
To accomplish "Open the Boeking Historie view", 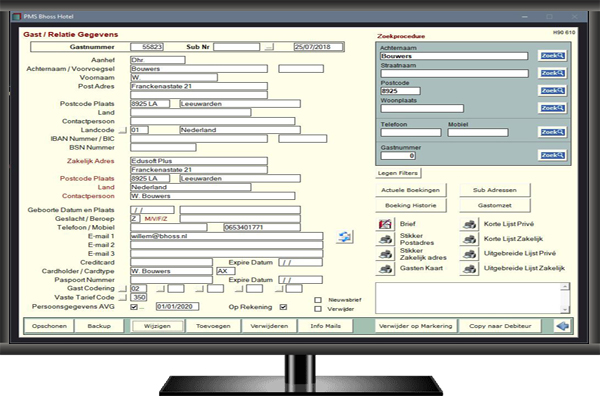I will pos(411,205).
